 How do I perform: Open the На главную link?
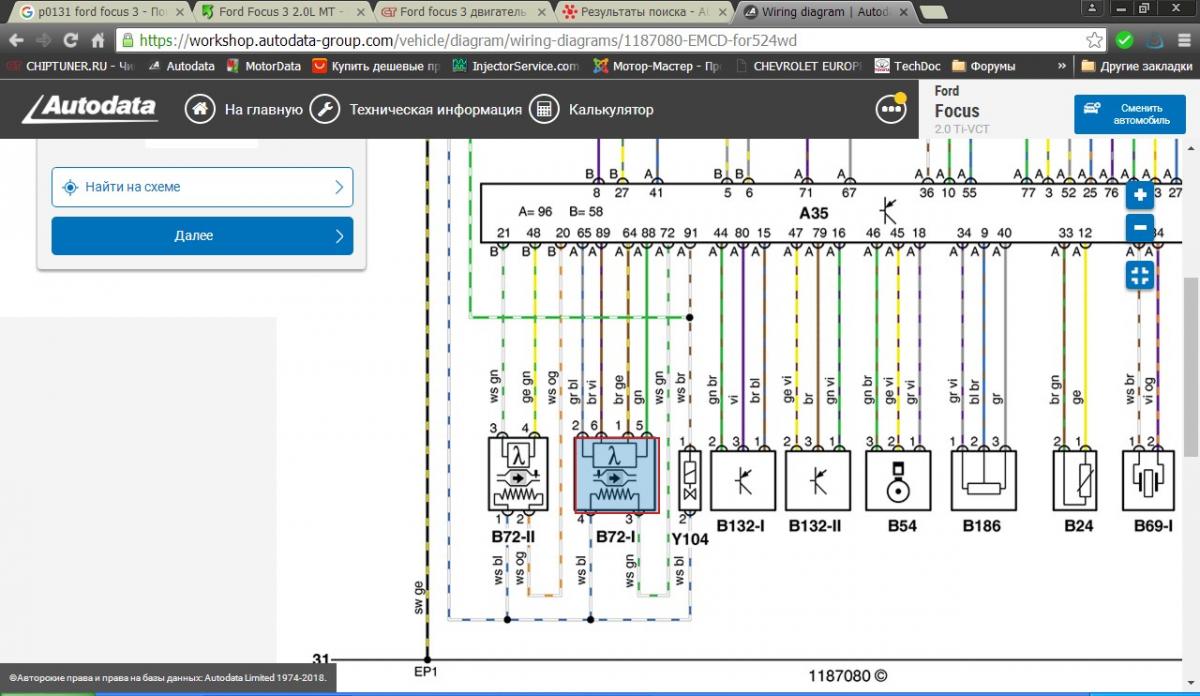coord(263,110)
